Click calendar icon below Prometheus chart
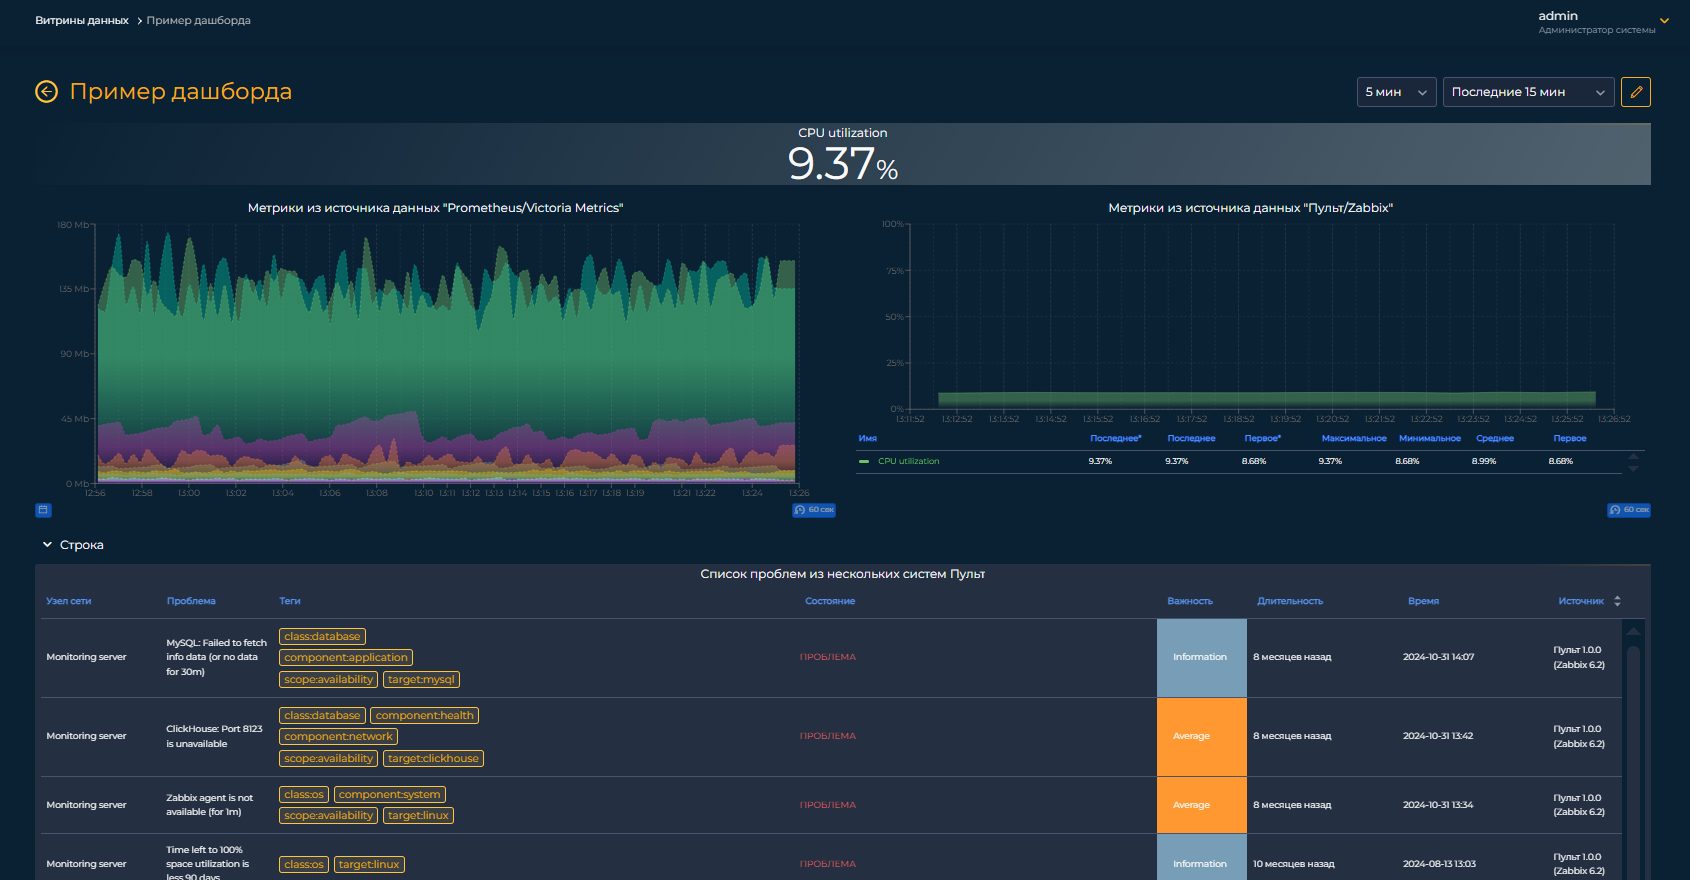Screen dimensions: 1690x880 coord(43,510)
